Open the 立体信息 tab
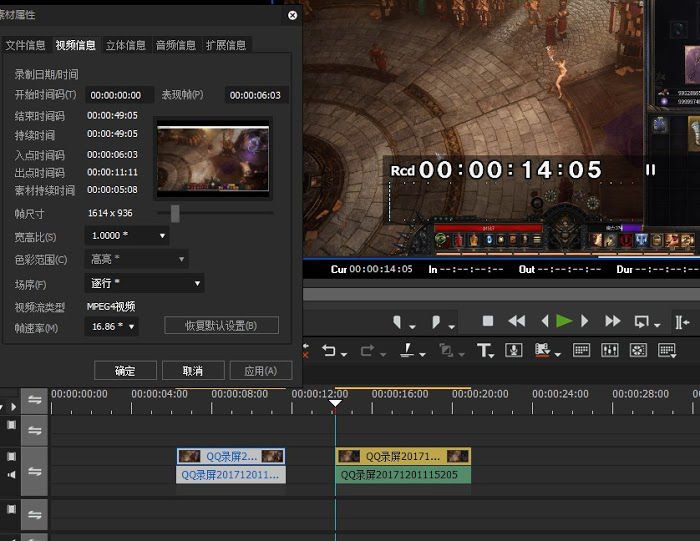Image resolution: width=700 pixels, height=541 pixels. 126,45
